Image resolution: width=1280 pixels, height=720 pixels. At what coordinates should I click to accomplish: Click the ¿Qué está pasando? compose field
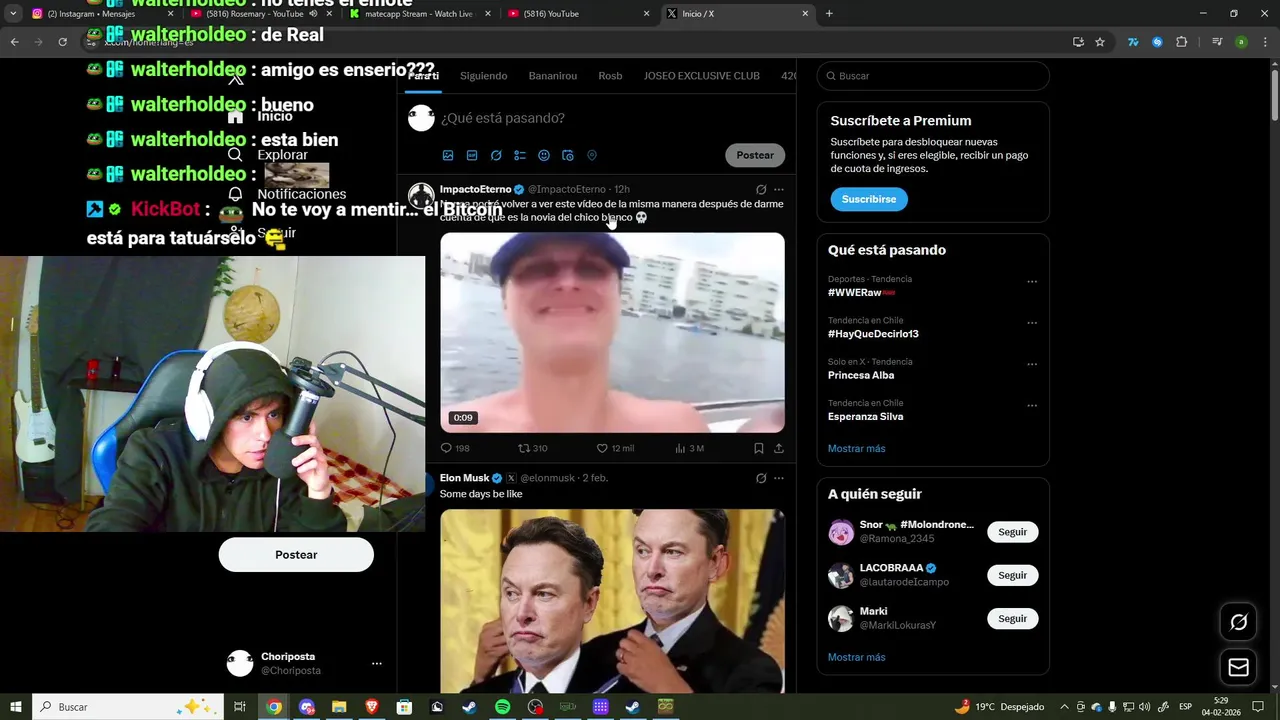(x=502, y=118)
